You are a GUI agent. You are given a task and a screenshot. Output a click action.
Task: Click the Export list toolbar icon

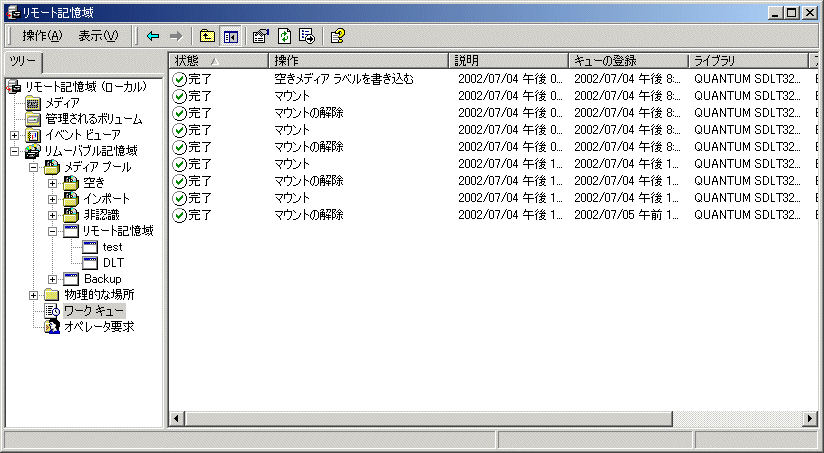click(306, 36)
